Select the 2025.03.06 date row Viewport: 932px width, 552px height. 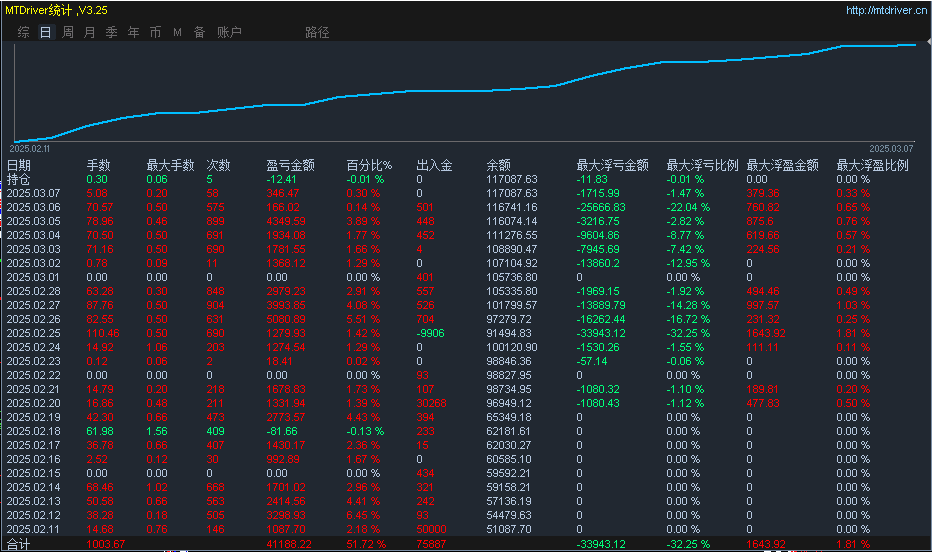click(x=33, y=207)
